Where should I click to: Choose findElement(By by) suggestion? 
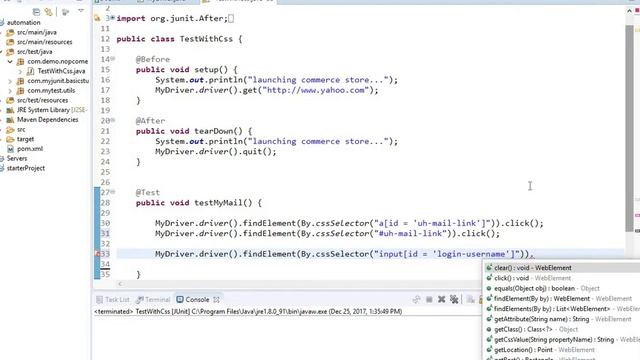click(562, 299)
